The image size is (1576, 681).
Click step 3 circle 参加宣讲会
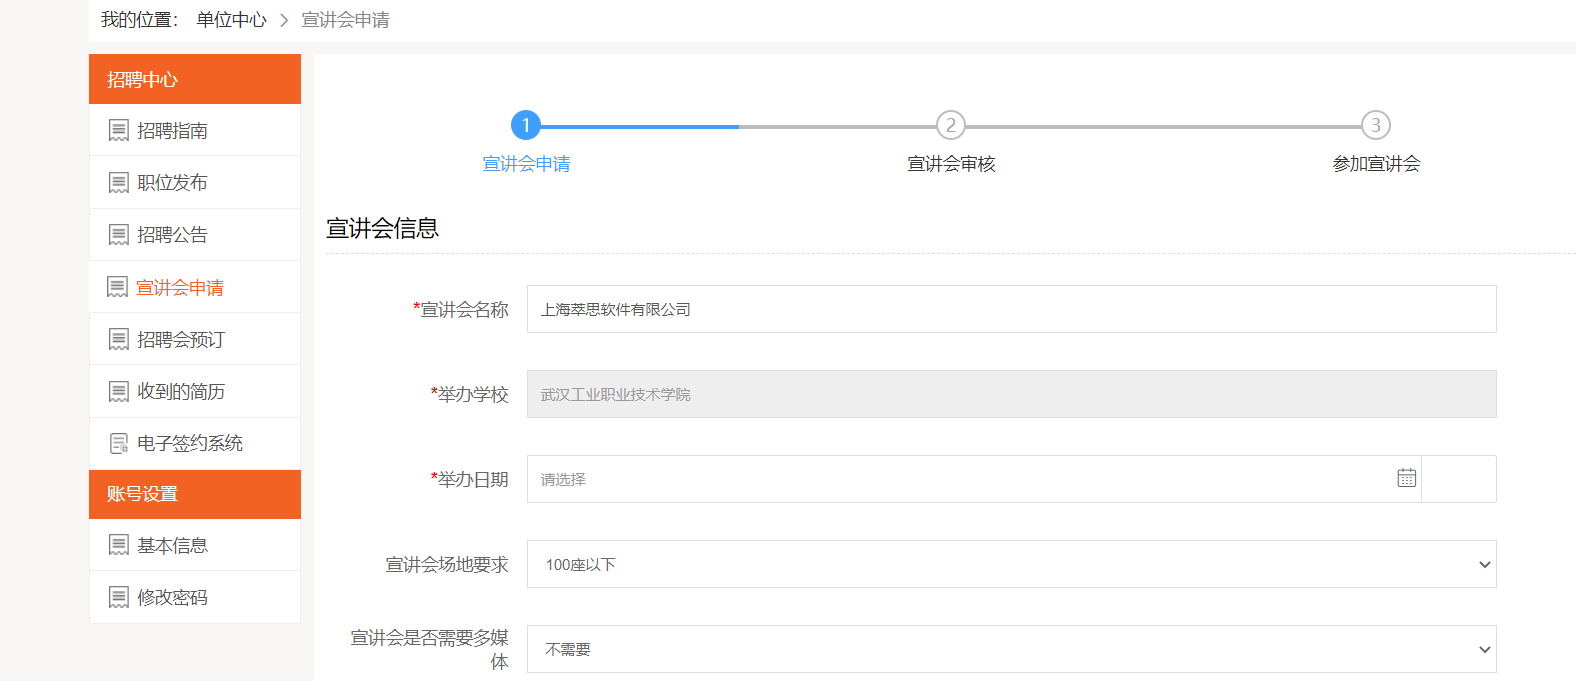coord(1375,126)
